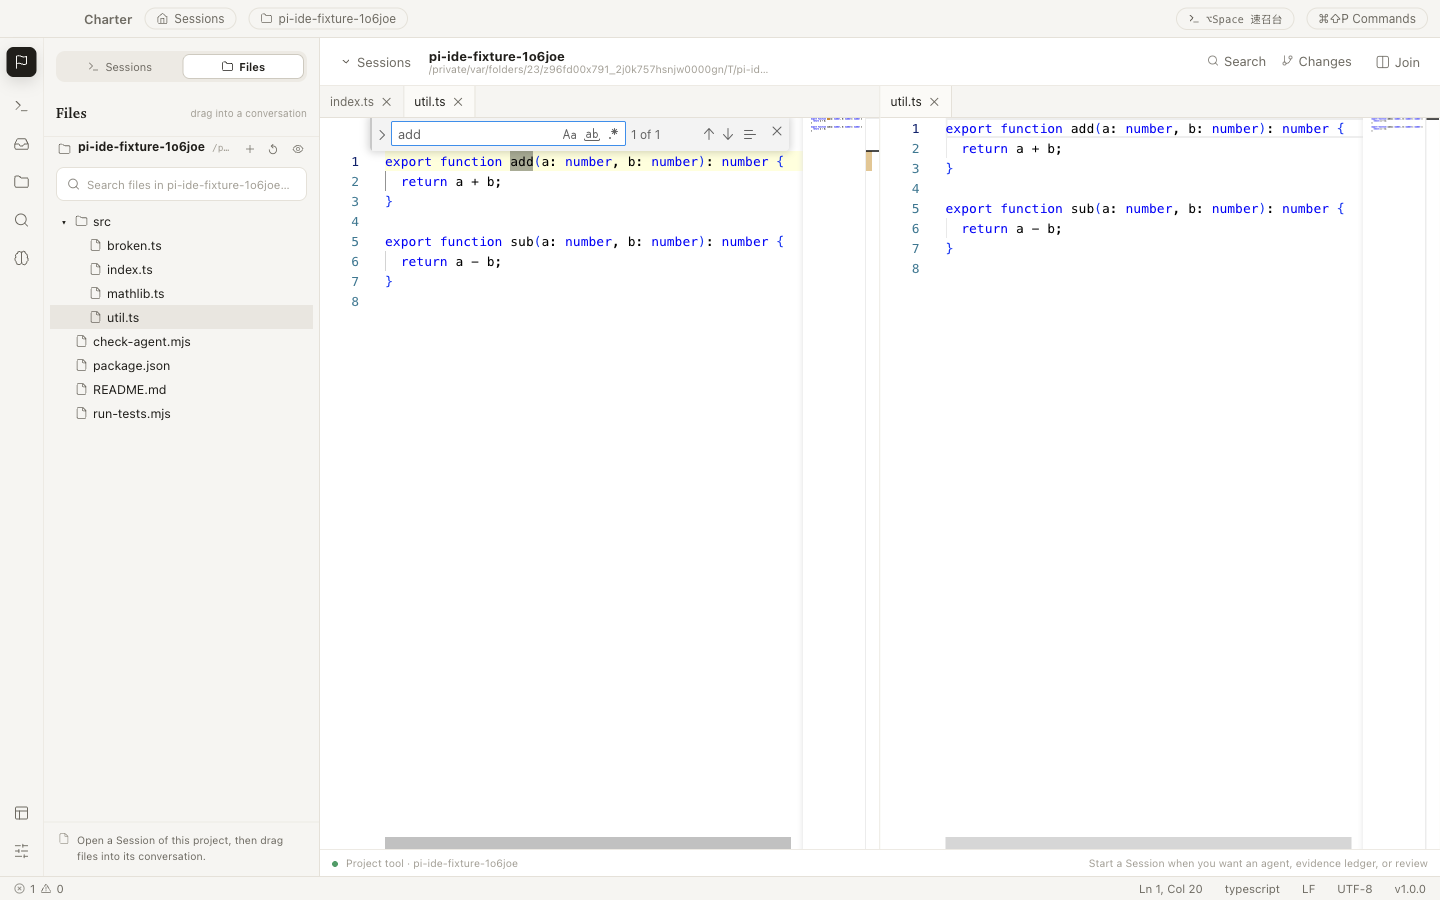This screenshot has height=900, width=1440.
Task: Click Project tool status text
Action: [432, 864]
